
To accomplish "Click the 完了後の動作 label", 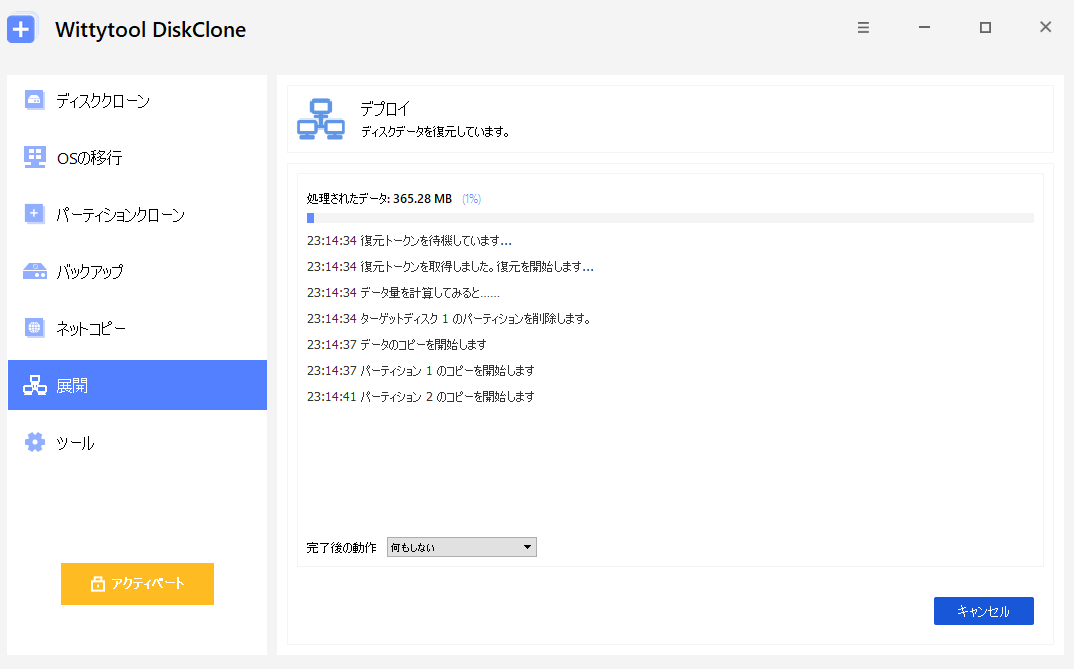I will point(341,548).
